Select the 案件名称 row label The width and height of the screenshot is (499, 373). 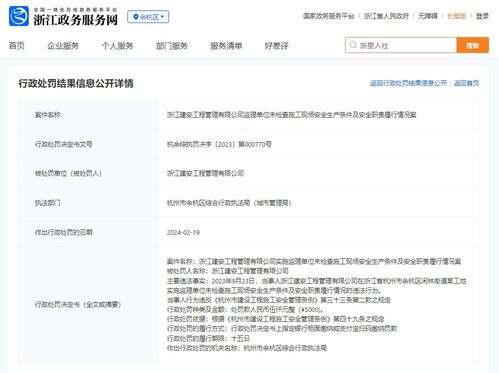[48, 115]
